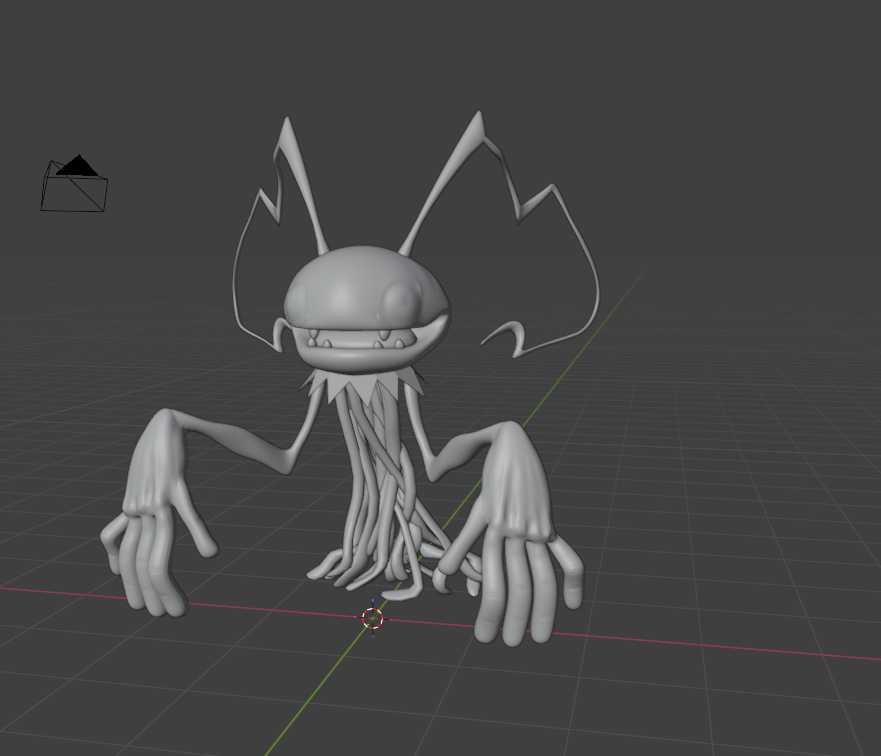Viewport: 881px width, 756px height.
Task: Select the camera object in the viewport
Action: [x=74, y=184]
